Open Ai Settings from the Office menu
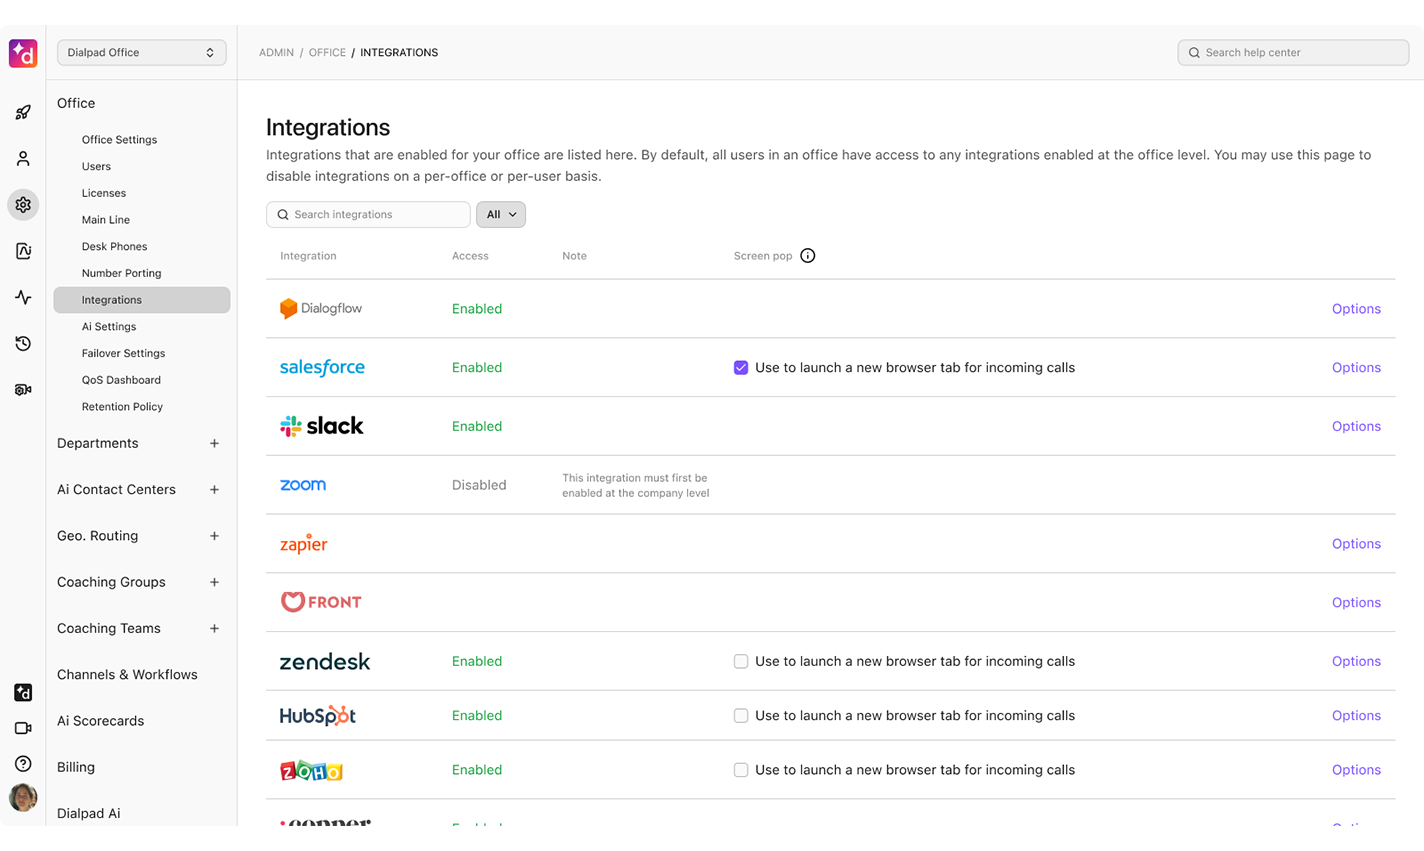This screenshot has width=1424, height=851. click(x=108, y=326)
